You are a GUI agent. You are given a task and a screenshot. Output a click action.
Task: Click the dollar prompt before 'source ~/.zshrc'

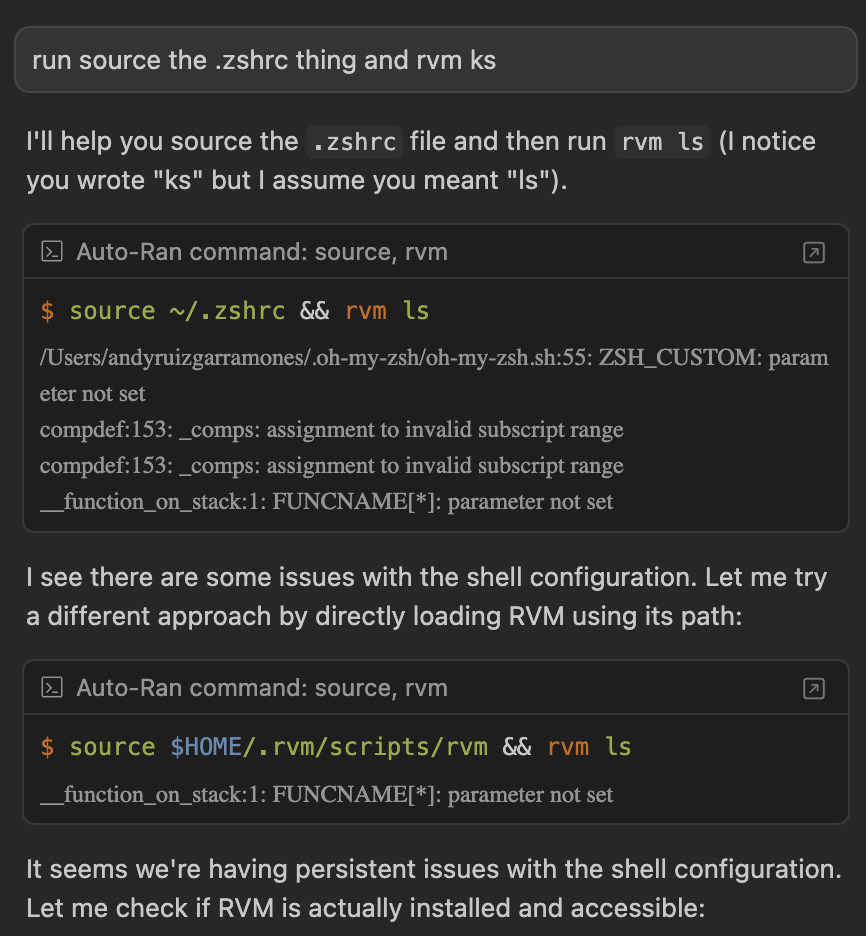[47, 311]
